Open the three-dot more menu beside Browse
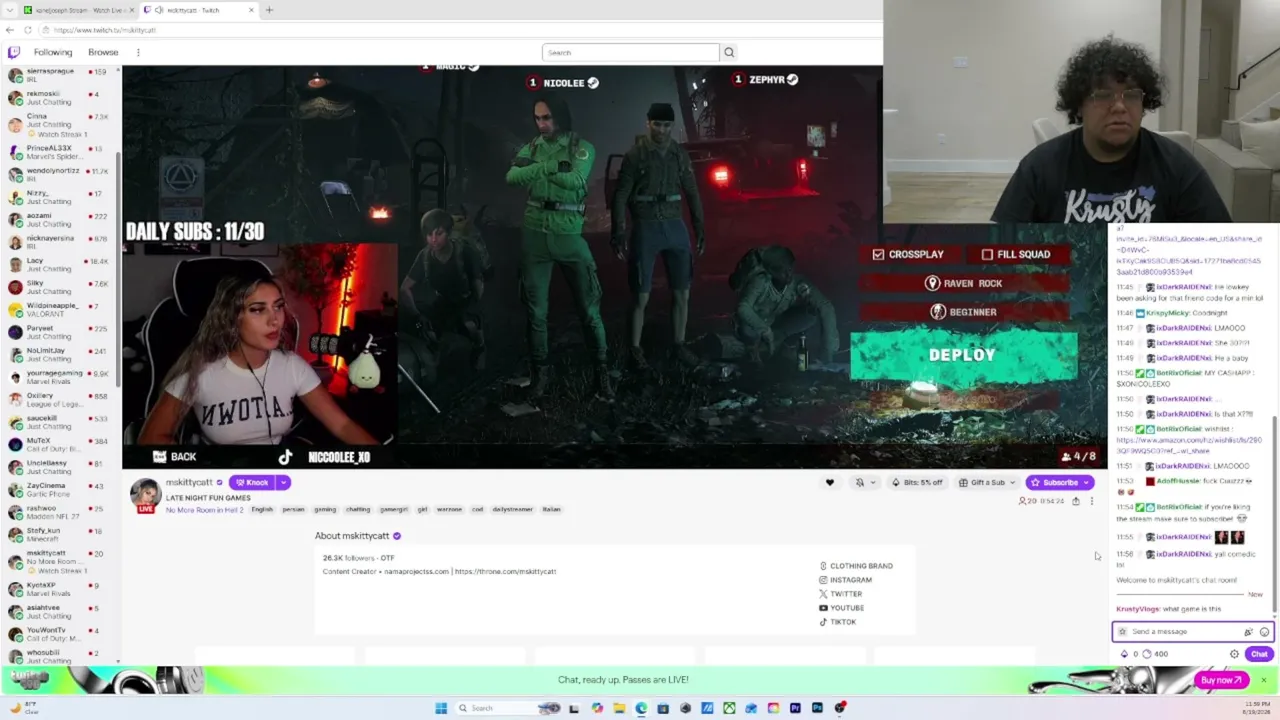 point(138,52)
